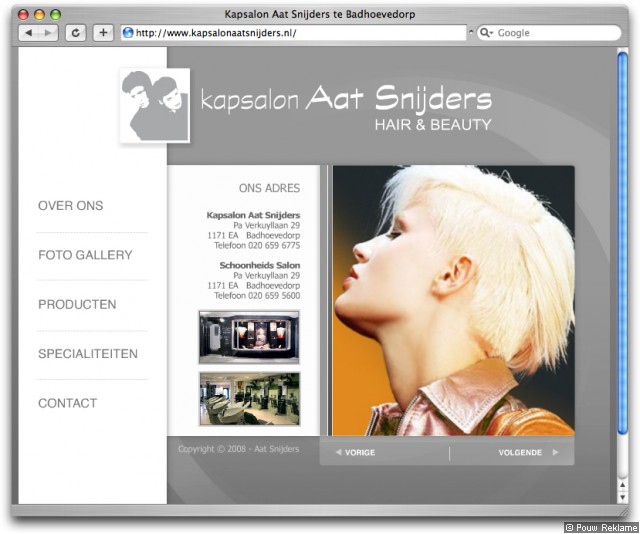Open the storefront window thumbnail photo
Viewport: 640px width, 534px height.
tap(249, 337)
